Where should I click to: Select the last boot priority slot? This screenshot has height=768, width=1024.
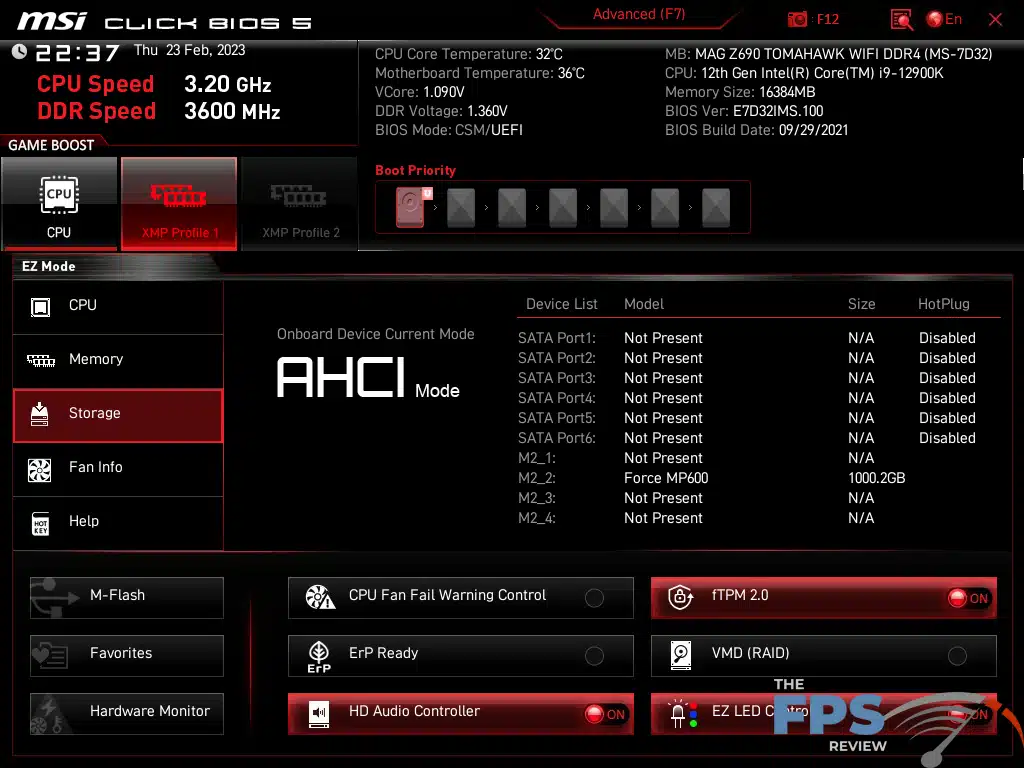716,207
